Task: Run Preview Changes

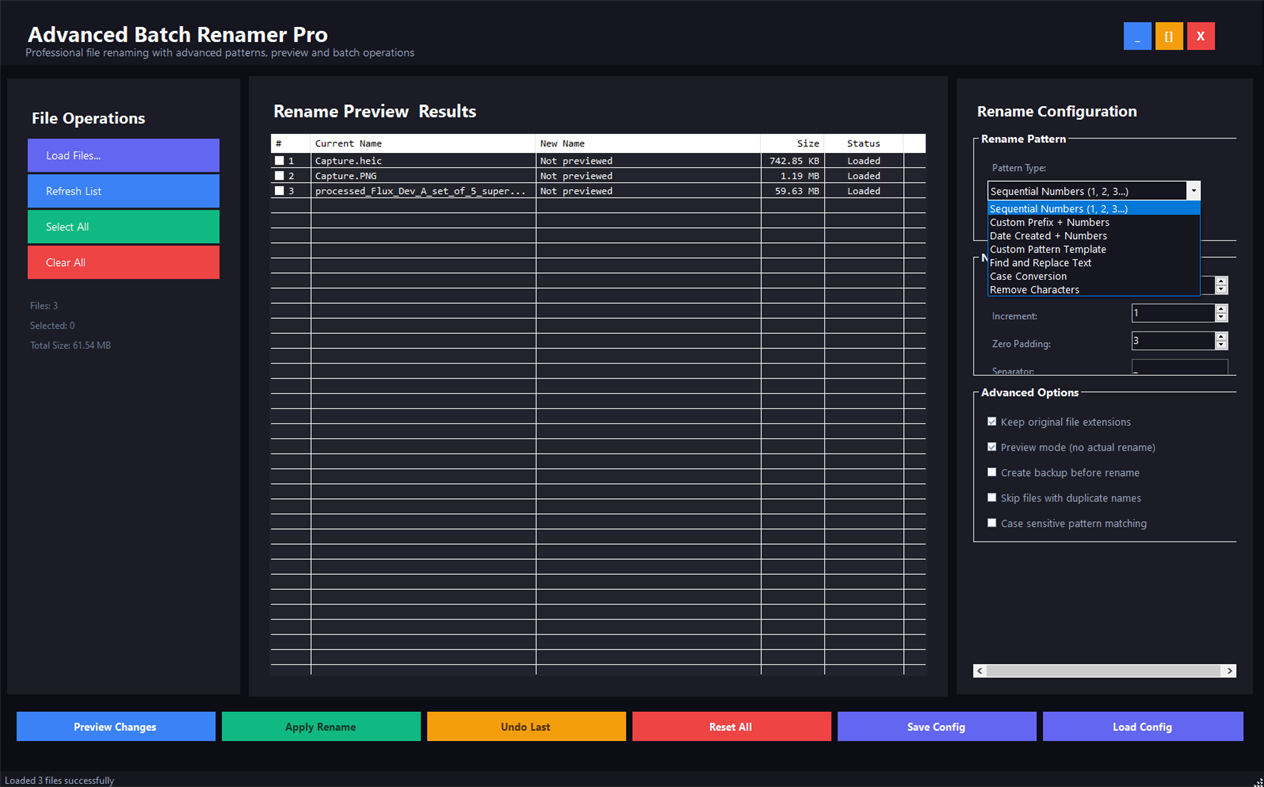Action: [115, 726]
